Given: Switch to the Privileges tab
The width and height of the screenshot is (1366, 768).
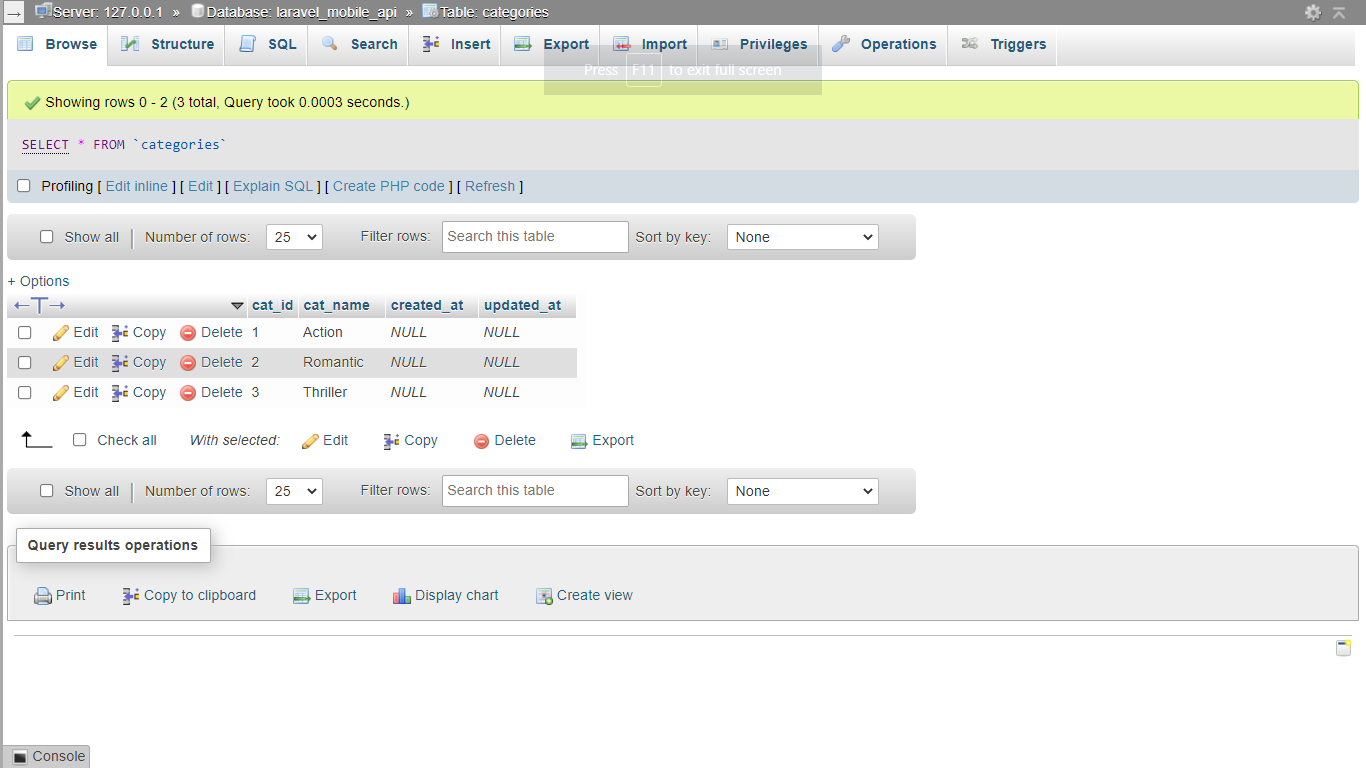Looking at the screenshot, I should 758,44.
